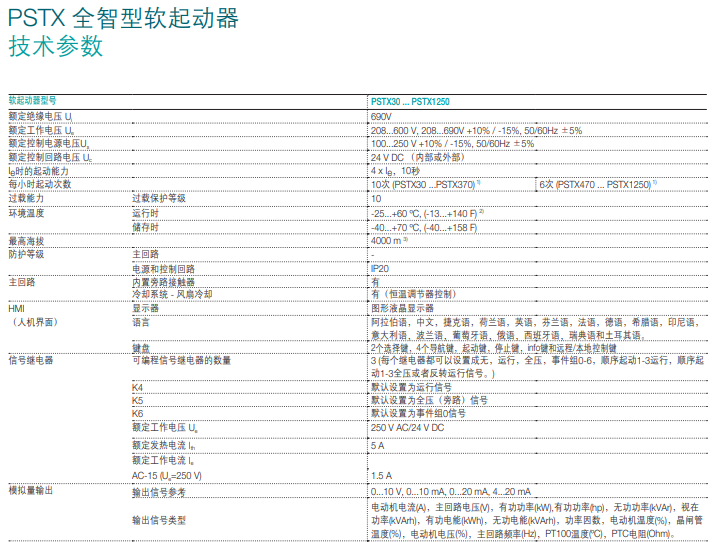713x542 pixels.
Task: Click the value '默认设置为运行信号'
Action: pos(411,387)
